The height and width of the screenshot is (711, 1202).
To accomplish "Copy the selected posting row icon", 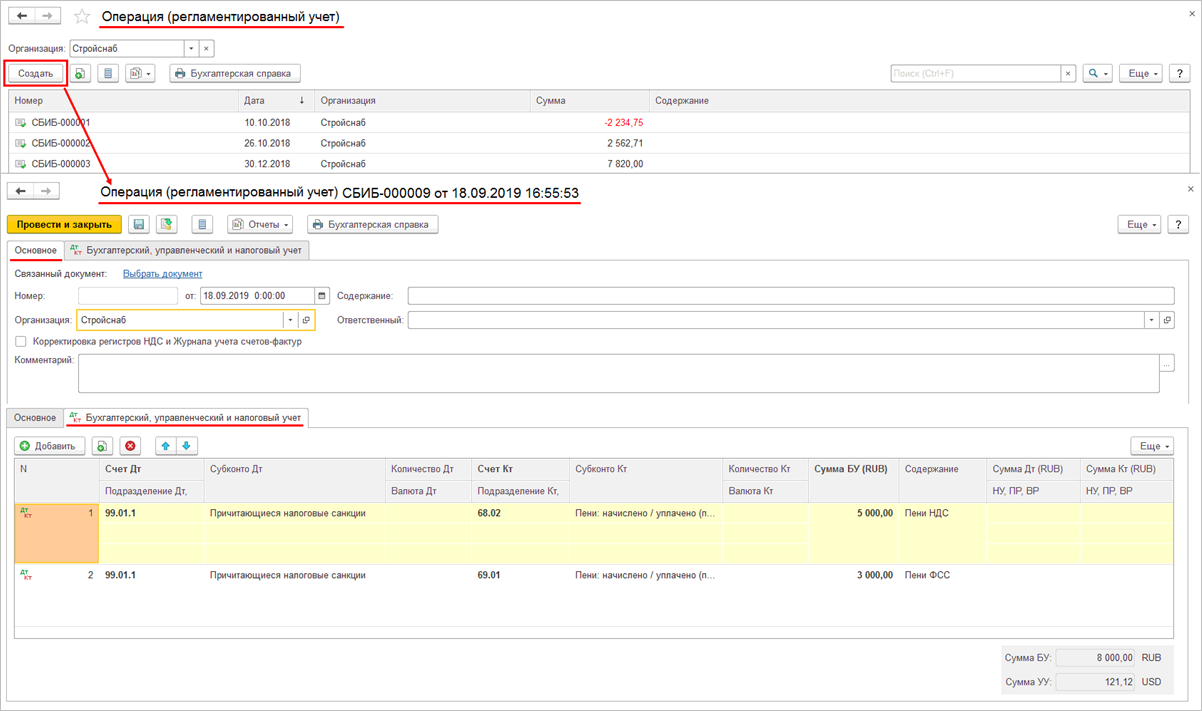I will click(x=102, y=446).
